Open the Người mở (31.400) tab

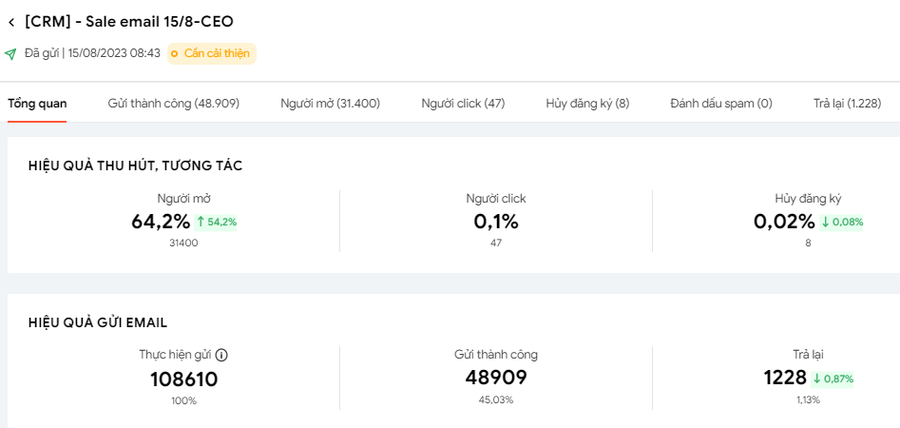(330, 104)
